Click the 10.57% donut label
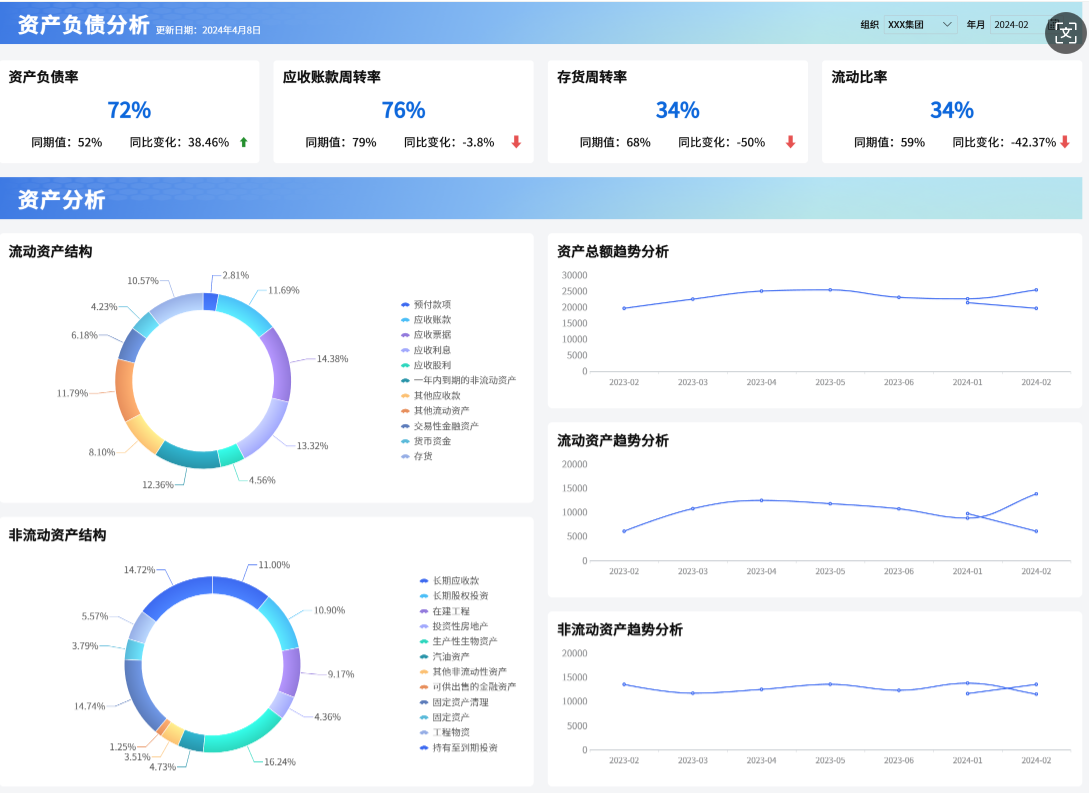The image size is (1089, 793). [143, 281]
